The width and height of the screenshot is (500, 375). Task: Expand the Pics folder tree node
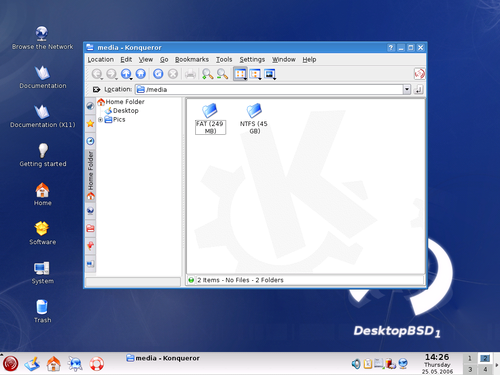tap(100, 120)
